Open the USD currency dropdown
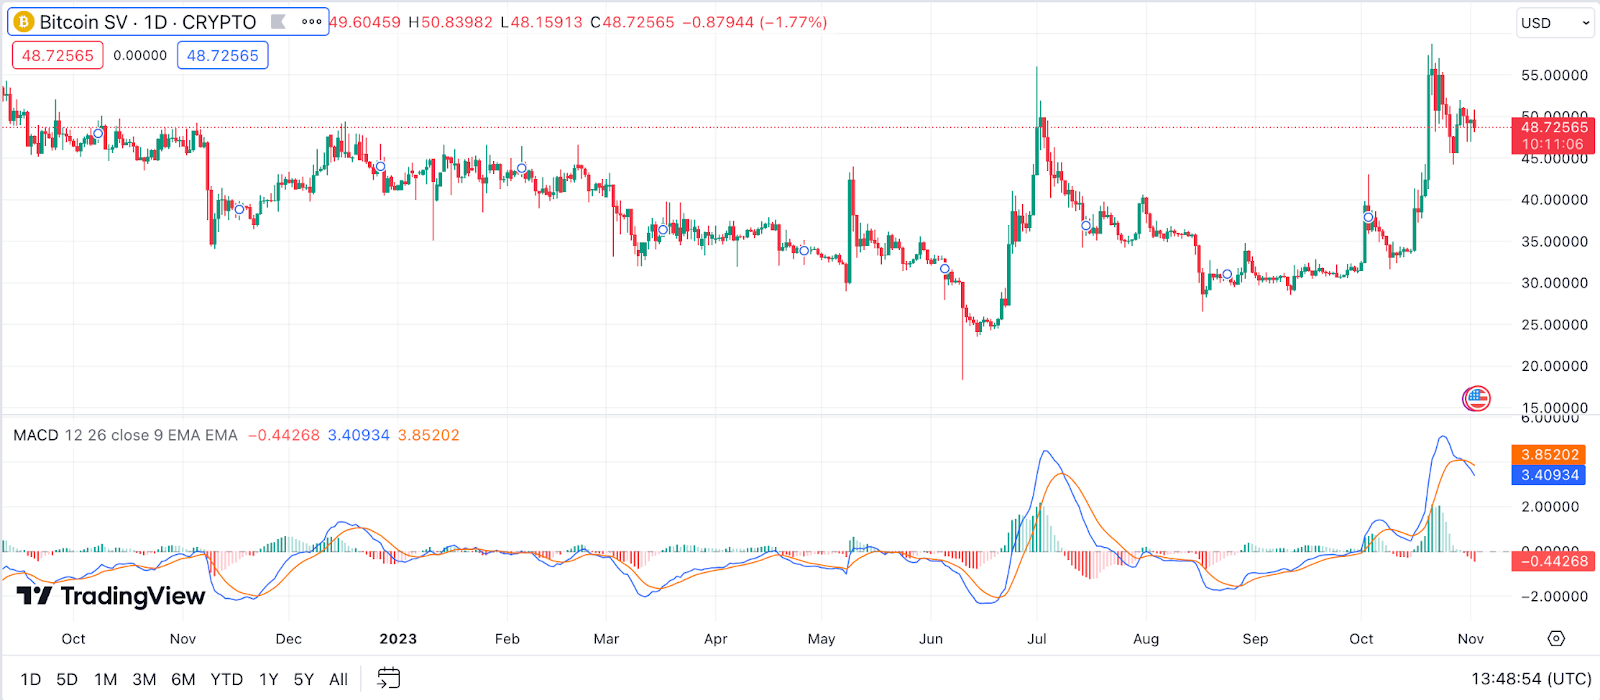The height and width of the screenshot is (700, 1600). 1555,23
